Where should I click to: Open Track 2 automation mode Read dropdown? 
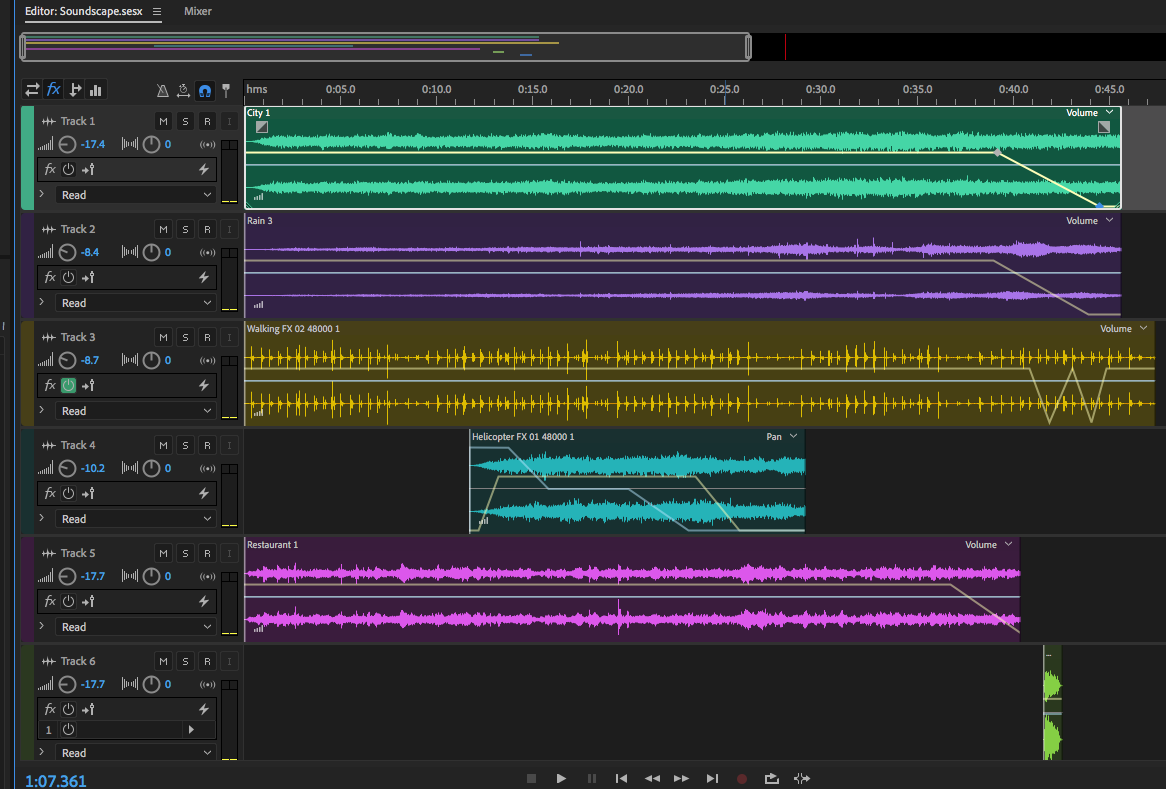coord(136,303)
